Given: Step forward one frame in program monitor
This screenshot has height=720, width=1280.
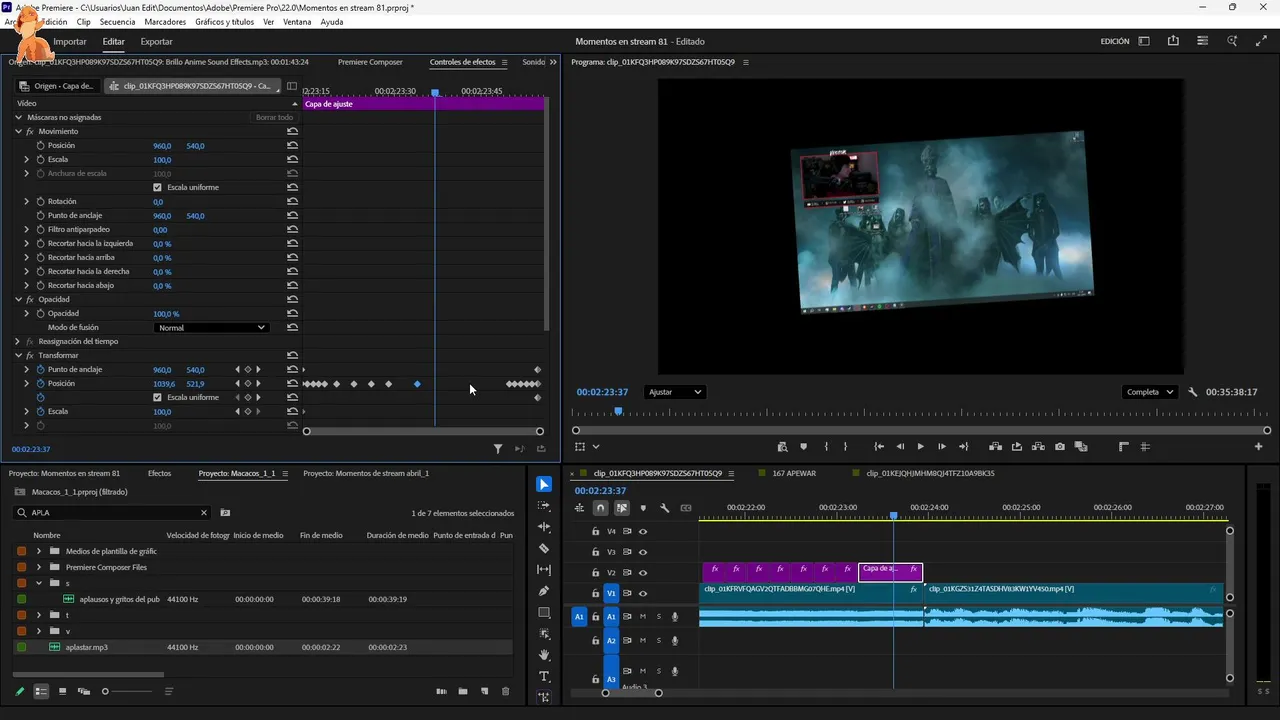Looking at the screenshot, I should pos(941,447).
